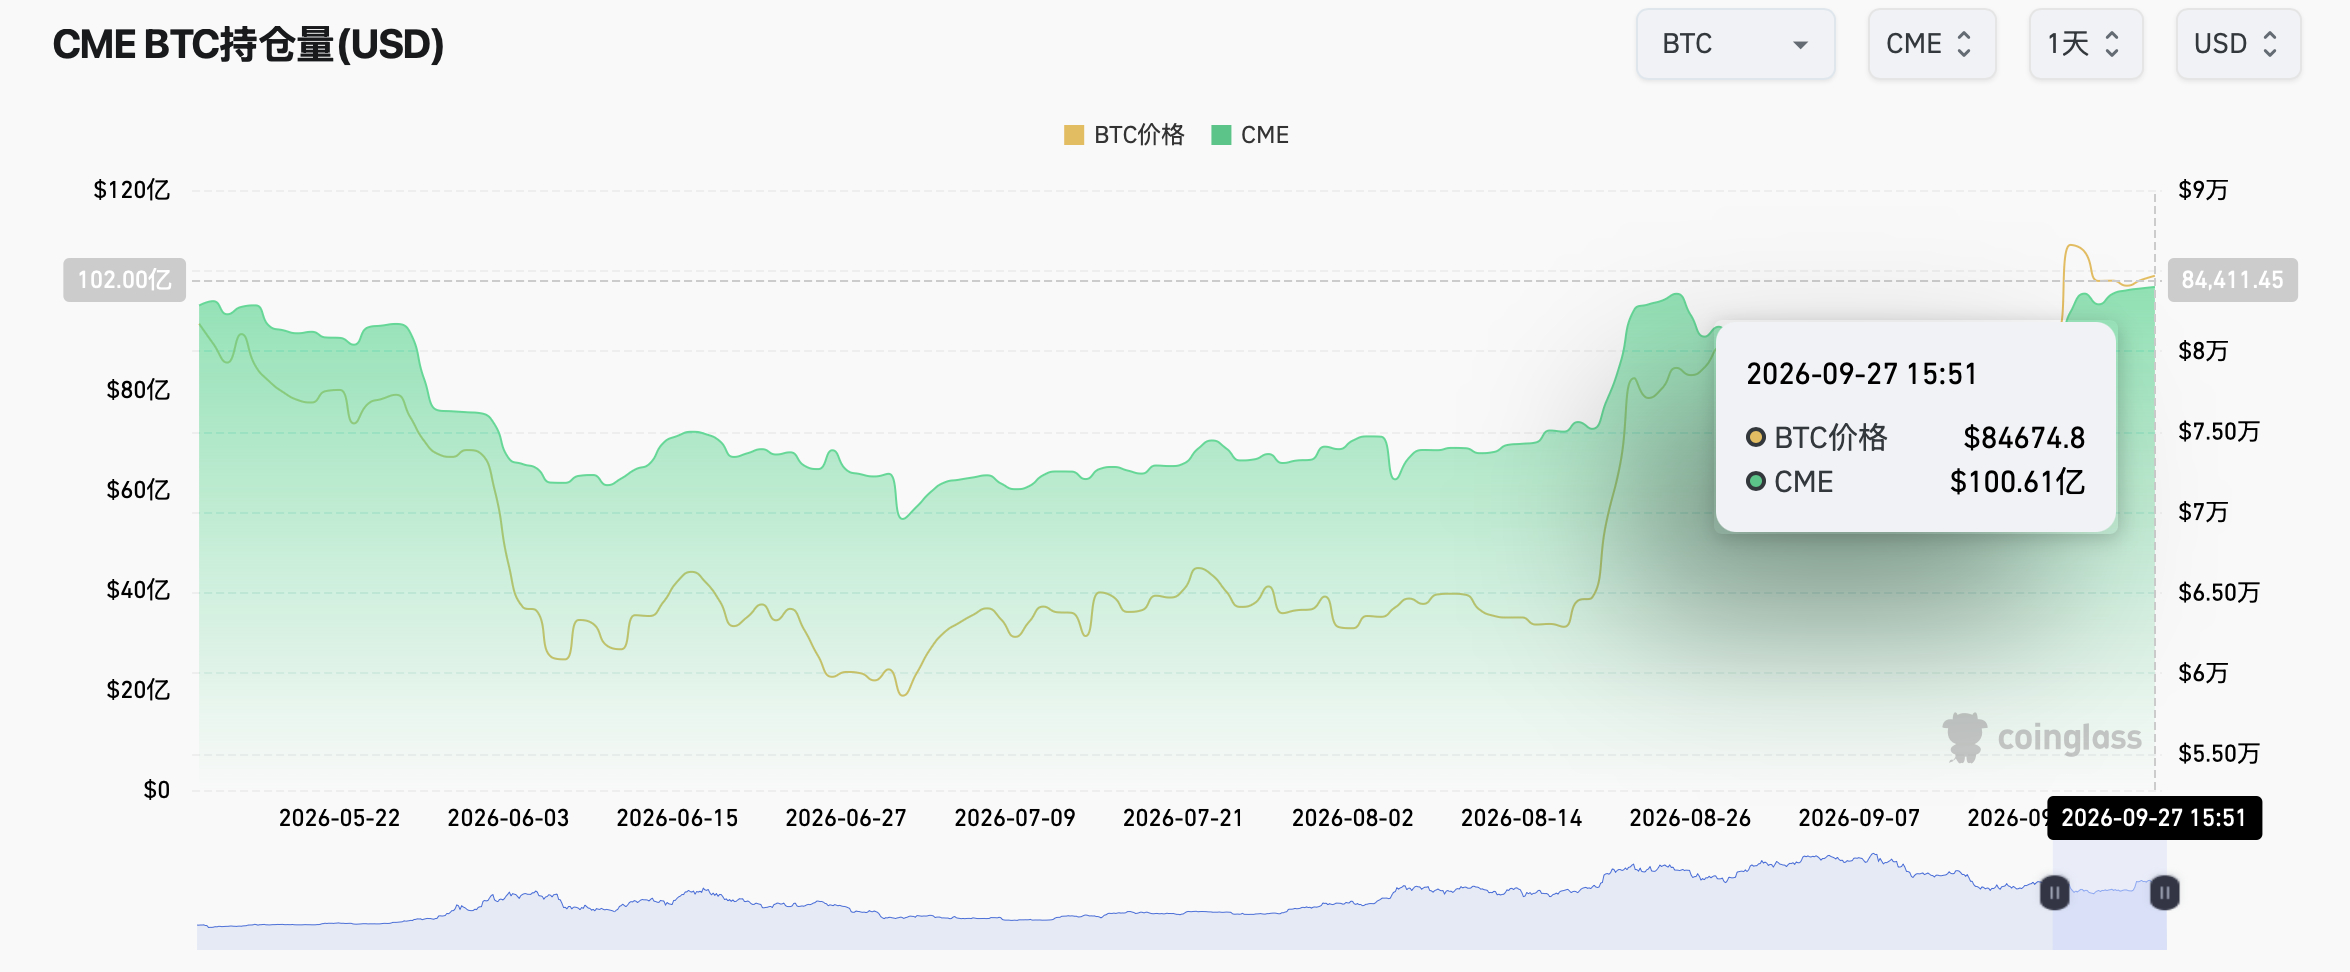Click the $7.50万 right axis label
The width and height of the screenshot is (2350, 972).
[2220, 432]
